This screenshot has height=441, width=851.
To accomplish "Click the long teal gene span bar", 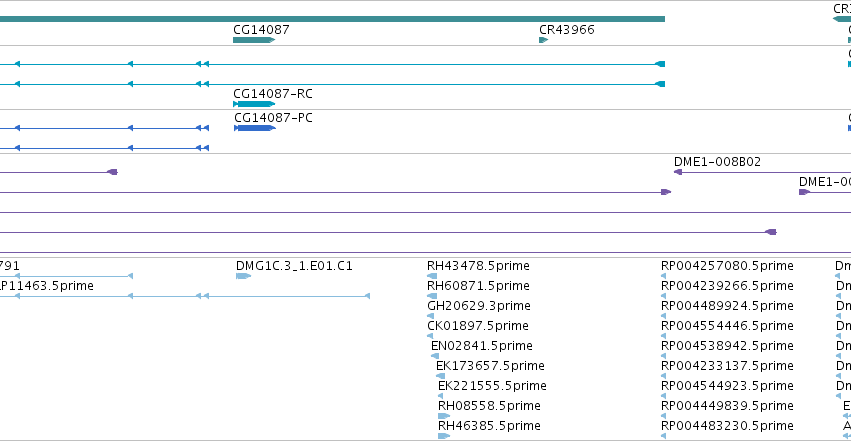I will [332, 19].
